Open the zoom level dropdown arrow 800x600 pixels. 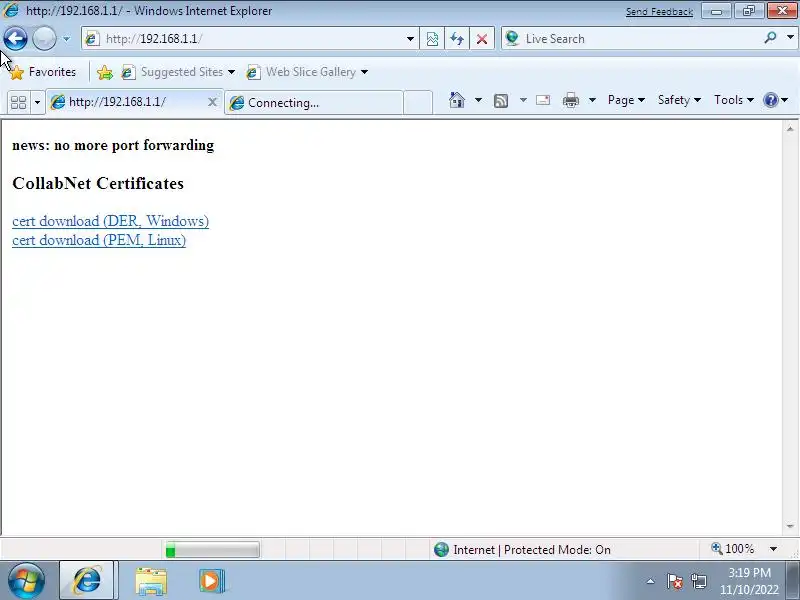[773, 549]
